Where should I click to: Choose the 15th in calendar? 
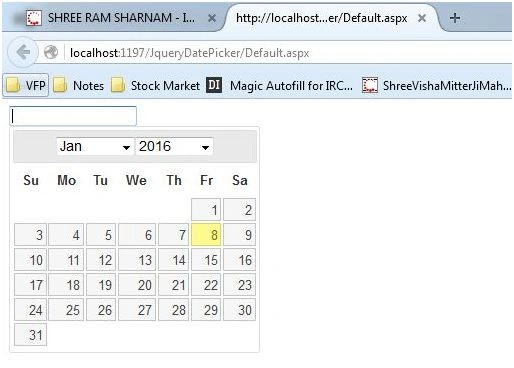pos(206,260)
